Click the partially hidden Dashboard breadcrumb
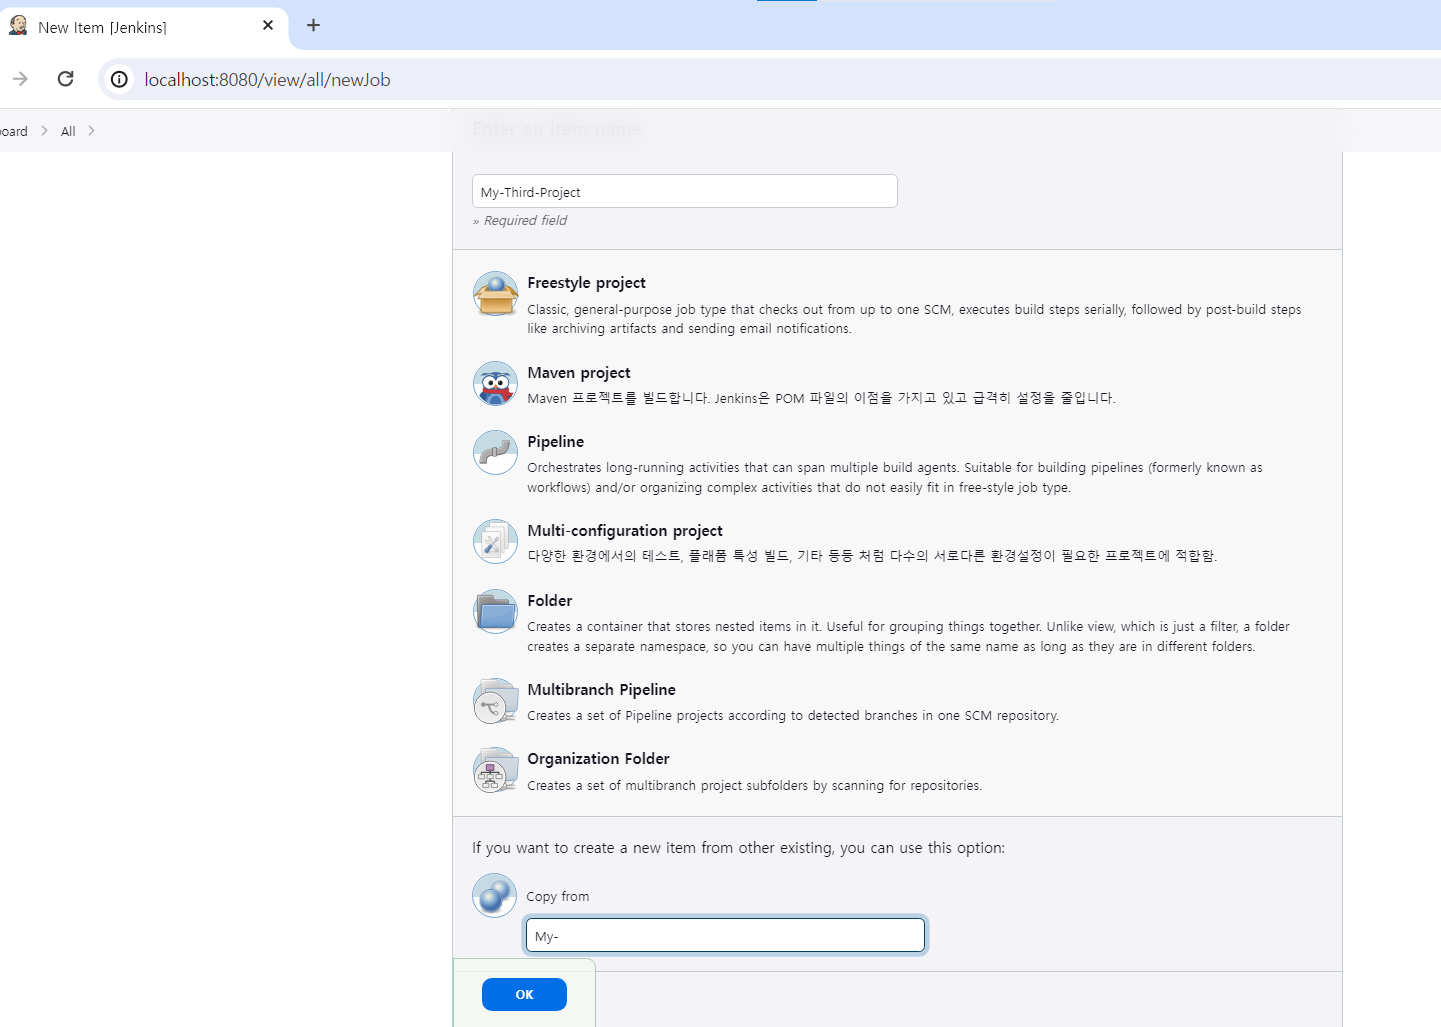This screenshot has height=1027, width=1441. tap(14, 131)
